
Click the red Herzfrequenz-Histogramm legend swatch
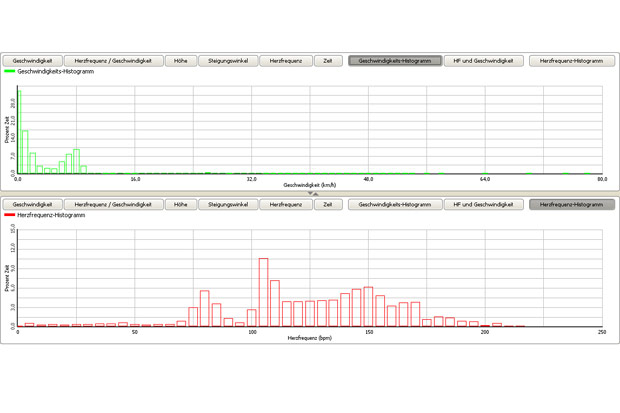click(10, 215)
